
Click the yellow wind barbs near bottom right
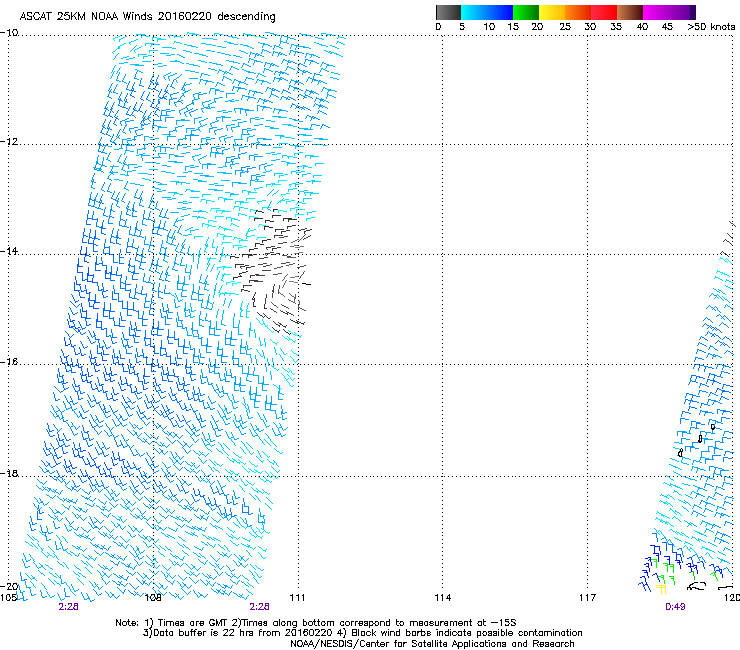click(x=661, y=589)
